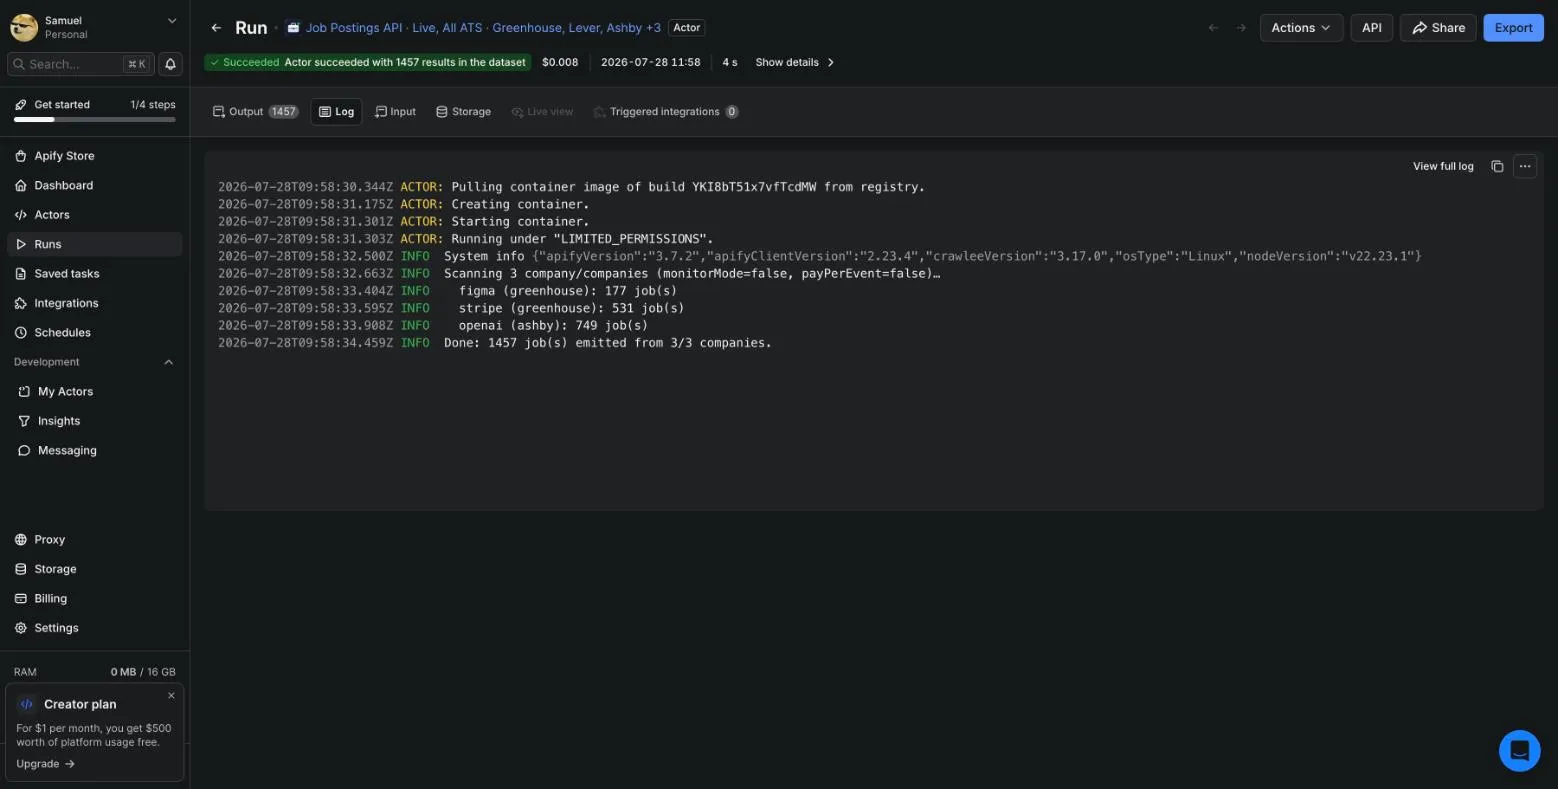Open the Actions dropdown
The image size is (1558, 789).
point(1301,28)
